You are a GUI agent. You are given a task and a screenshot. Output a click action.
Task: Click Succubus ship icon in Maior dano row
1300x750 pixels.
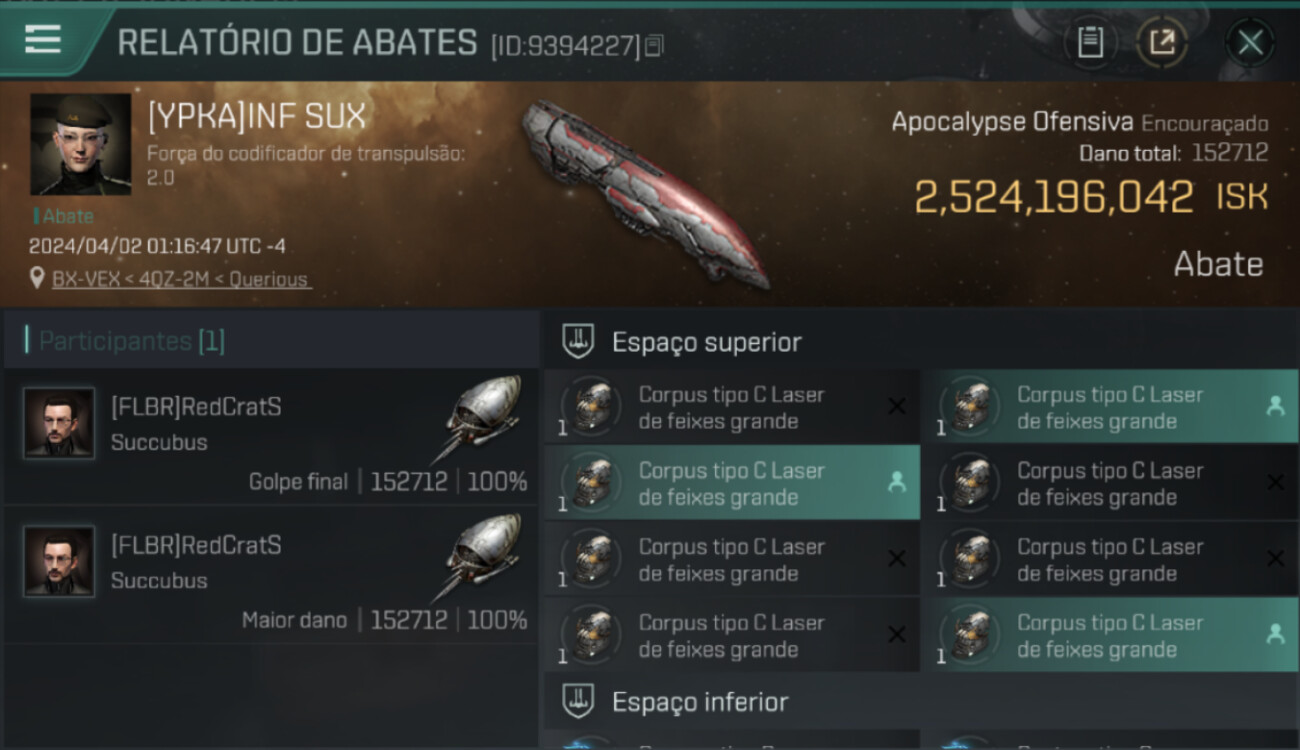pos(480,557)
